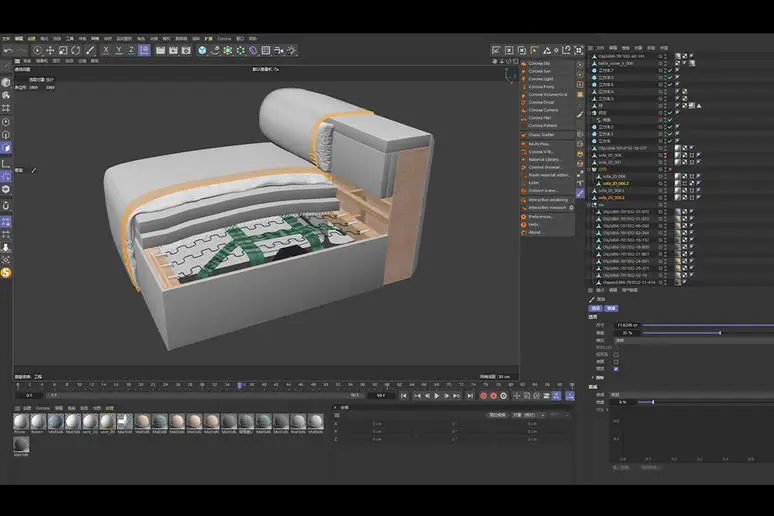Open the Chaos Scatter menu entry
Viewport: 774px width, 516px height.
(541, 135)
